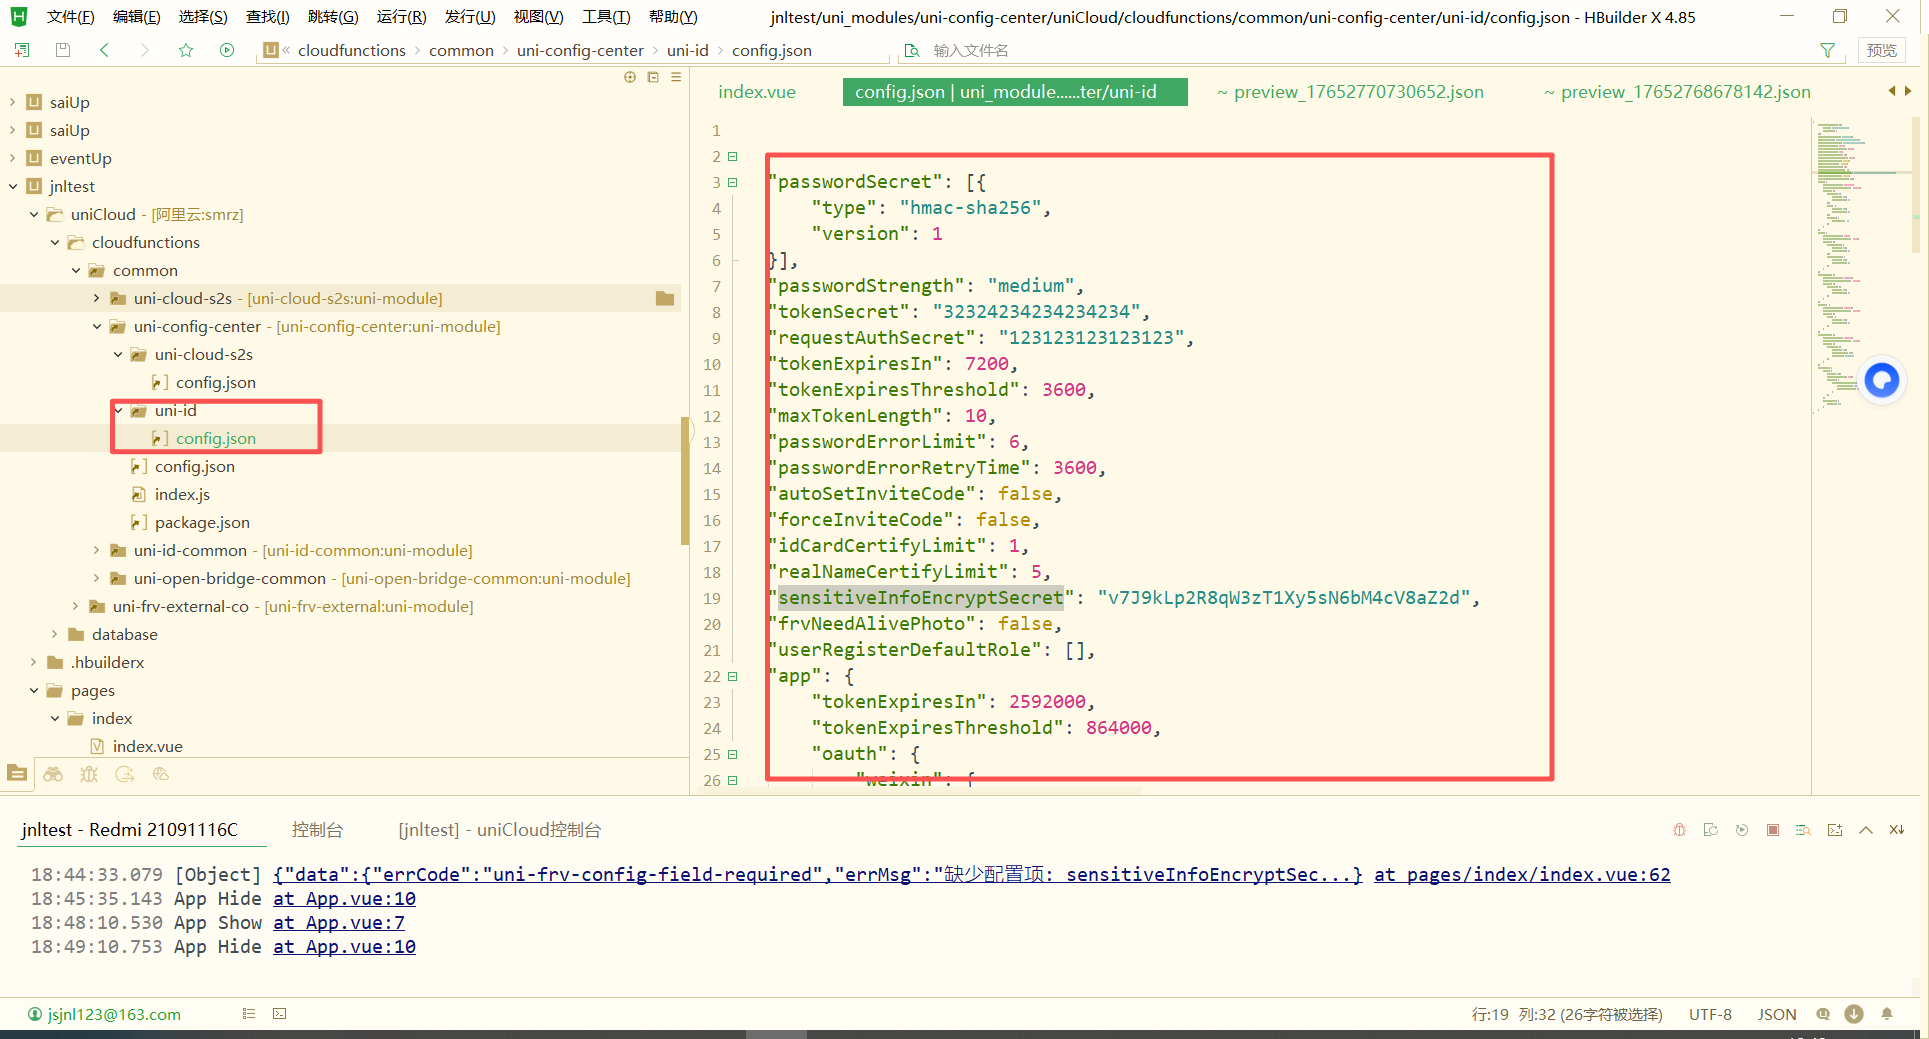The height and width of the screenshot is (1039, 1929).
Task: Toggle fold on line 22 "app" block
Action: (733, 676)
